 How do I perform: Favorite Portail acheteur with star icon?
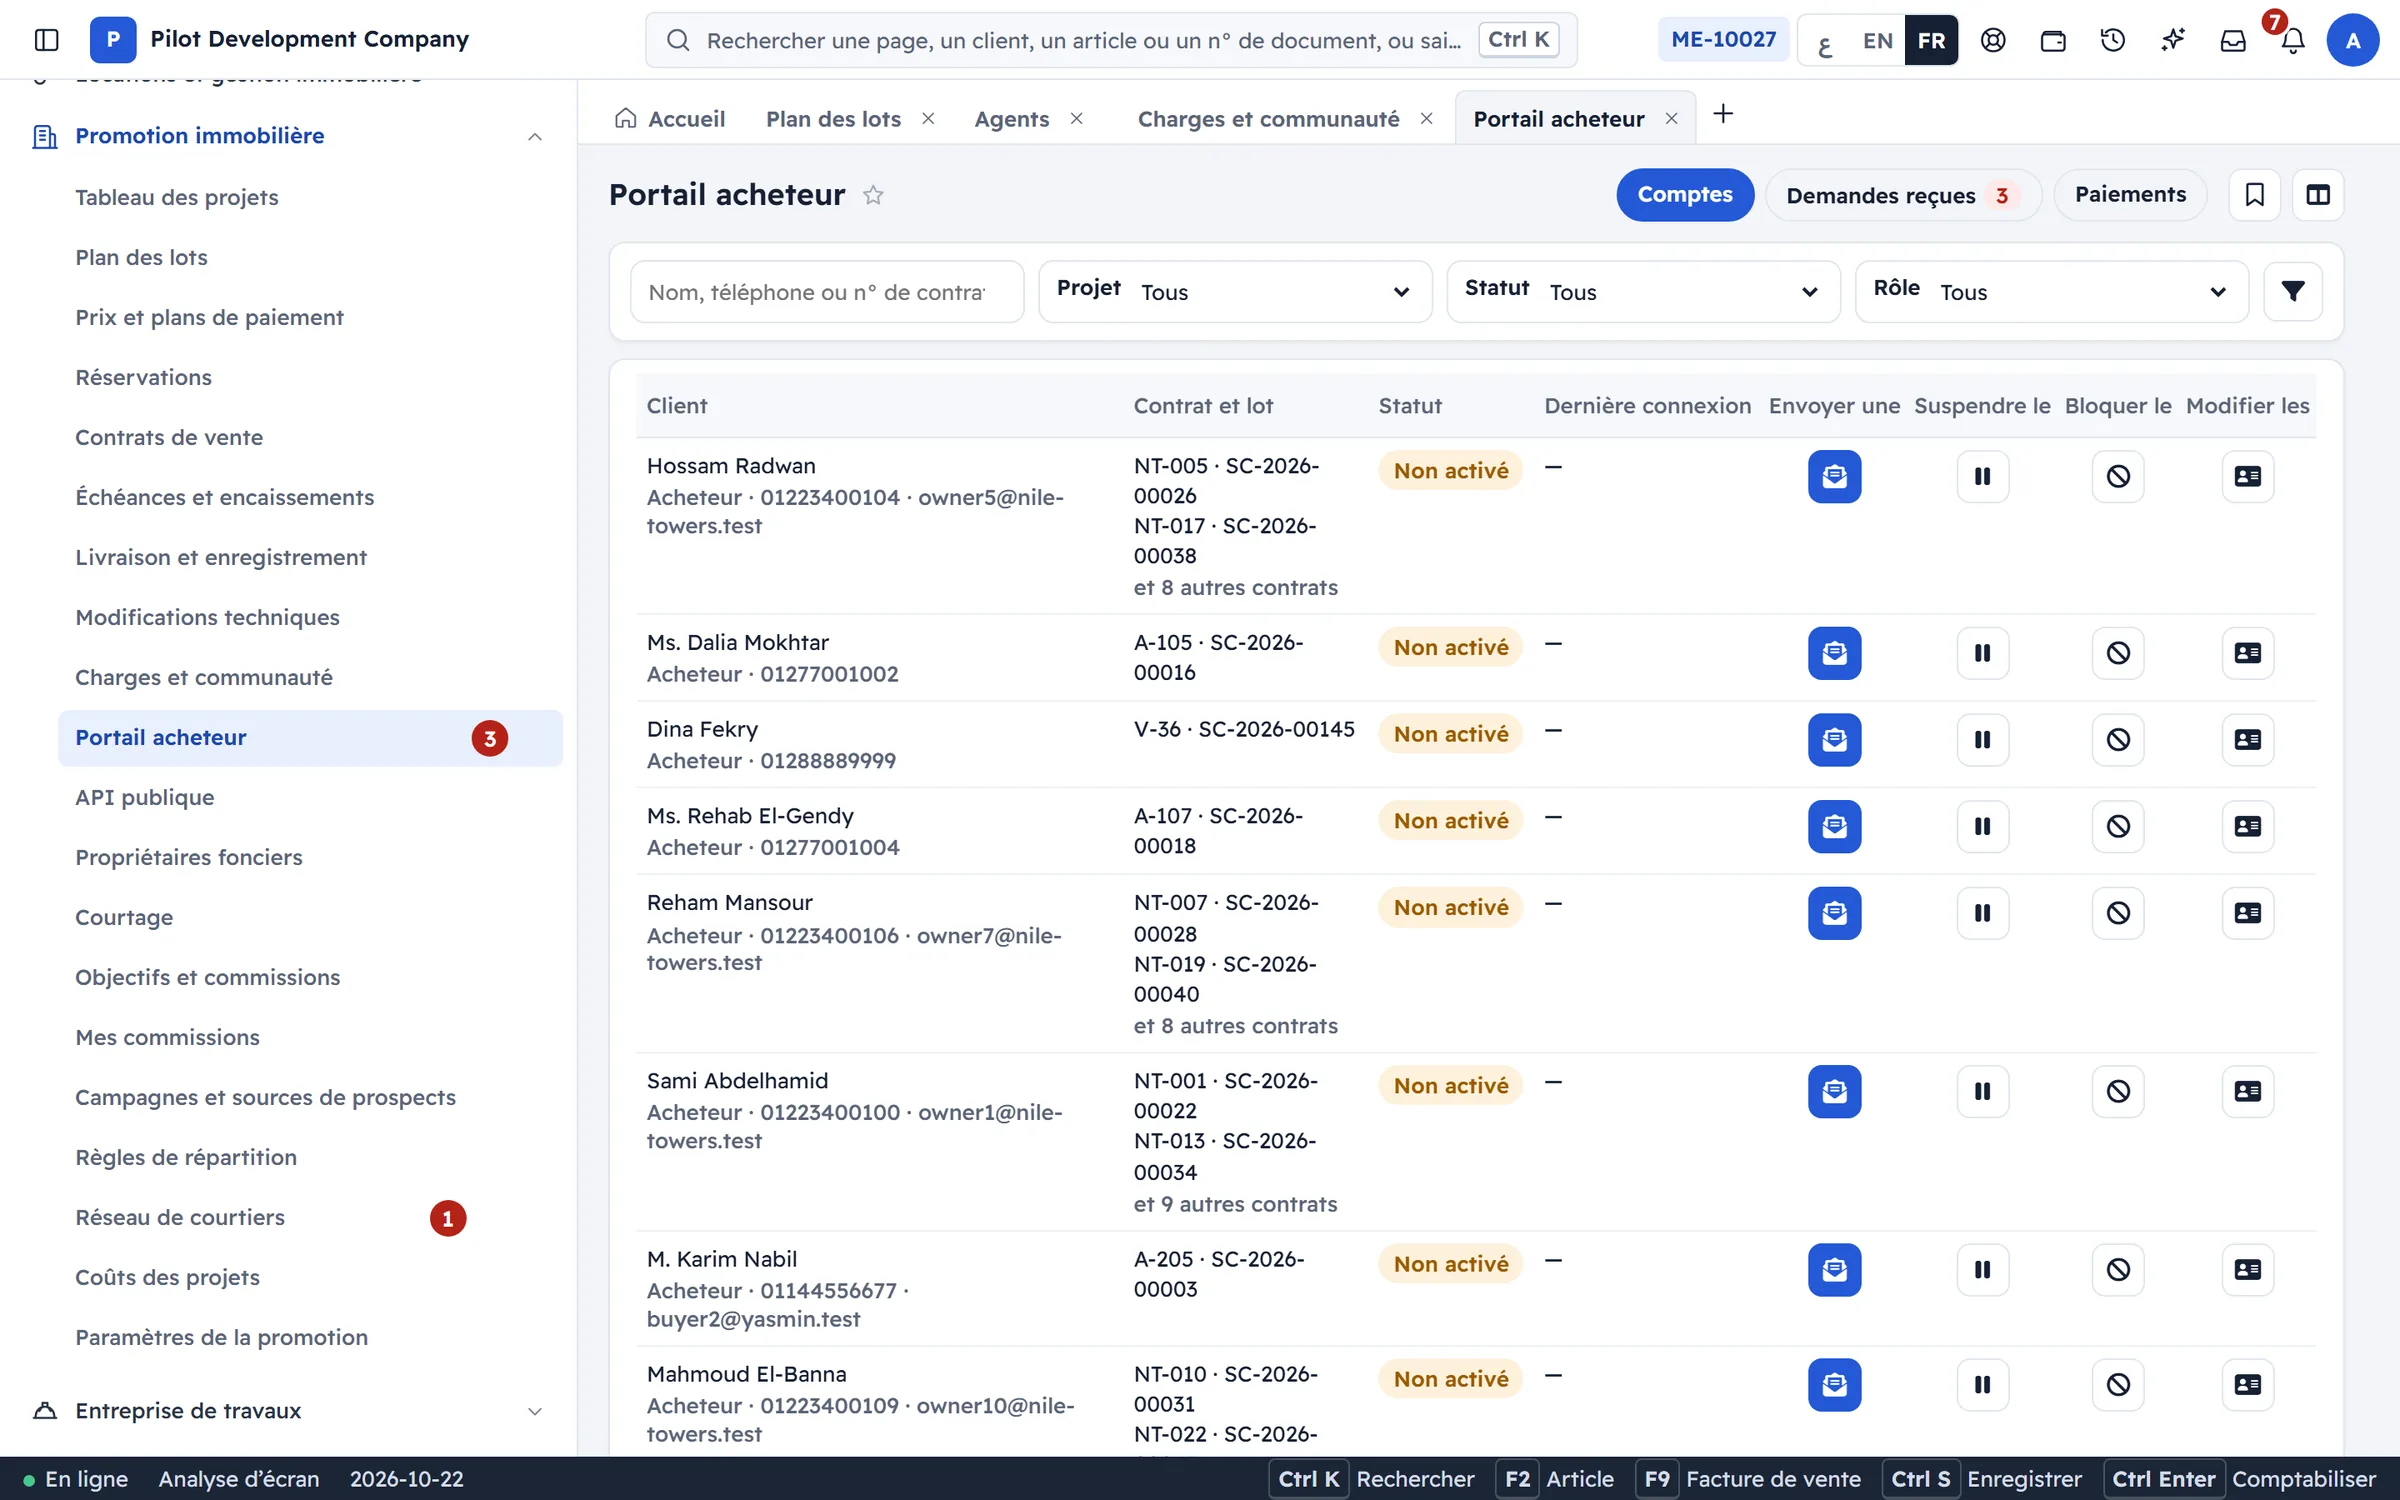pyautogui.click(x=873, y=195)
